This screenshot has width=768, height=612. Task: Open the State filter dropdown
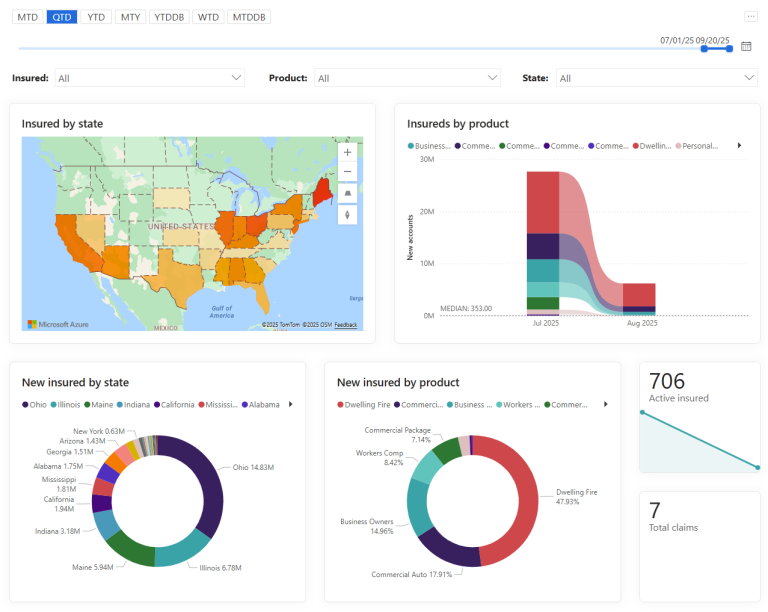(656, 78)
